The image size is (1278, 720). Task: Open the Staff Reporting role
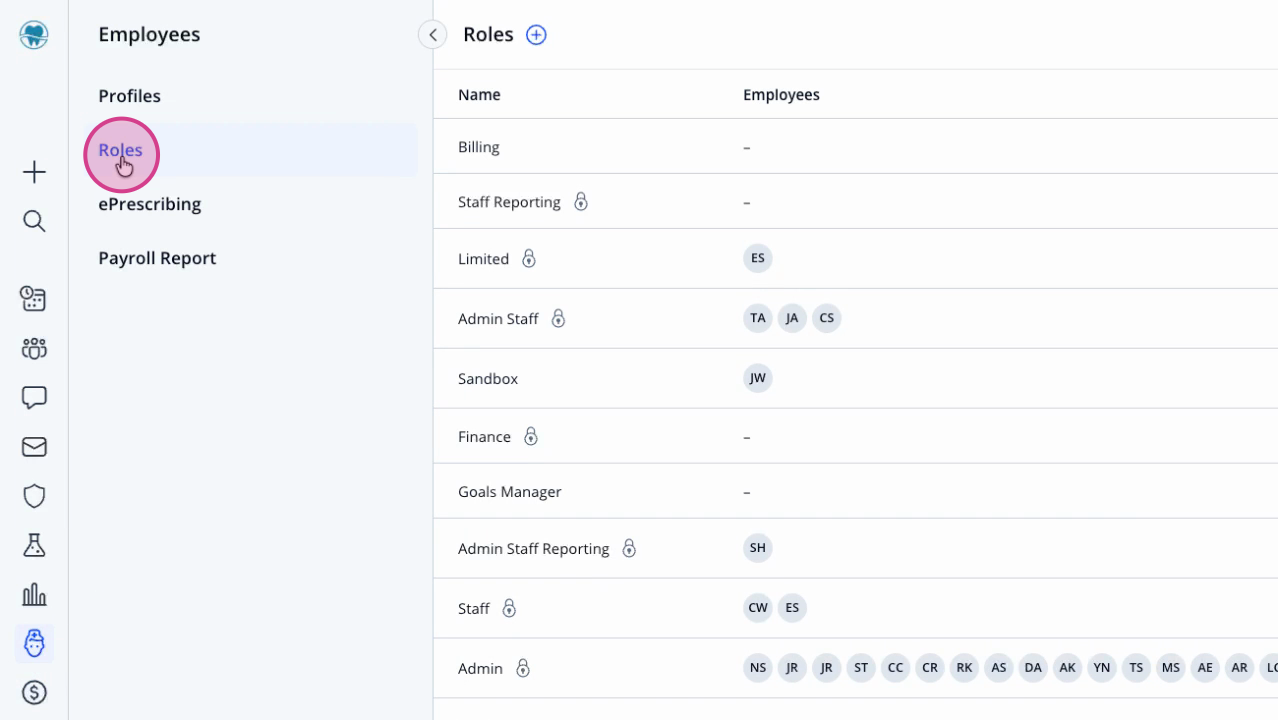click(x=509, y=202)
